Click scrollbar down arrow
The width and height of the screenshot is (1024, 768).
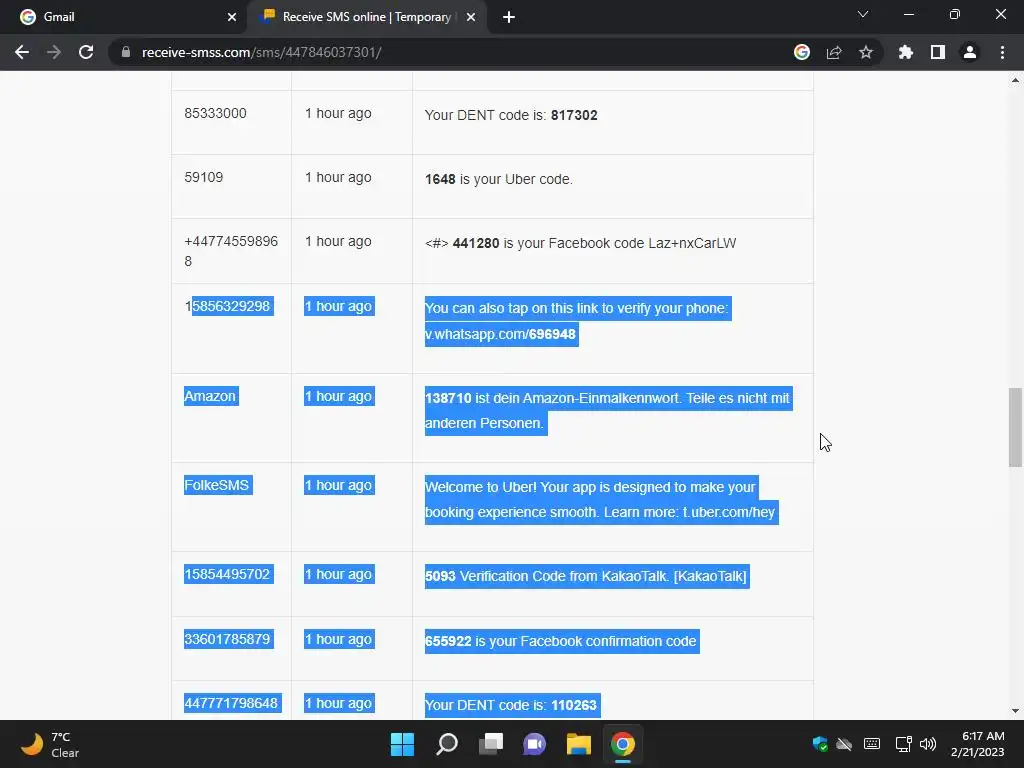[x=1015, y=711]
